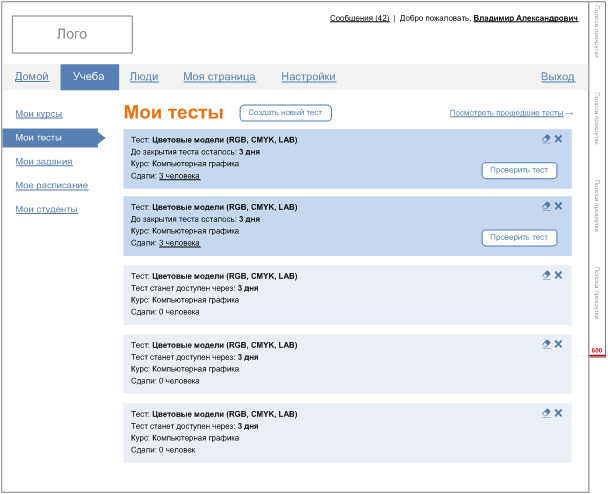This screenshot has height=494, width=608.
Task: Delete the second test using the X icon
Action: (558, 206)
